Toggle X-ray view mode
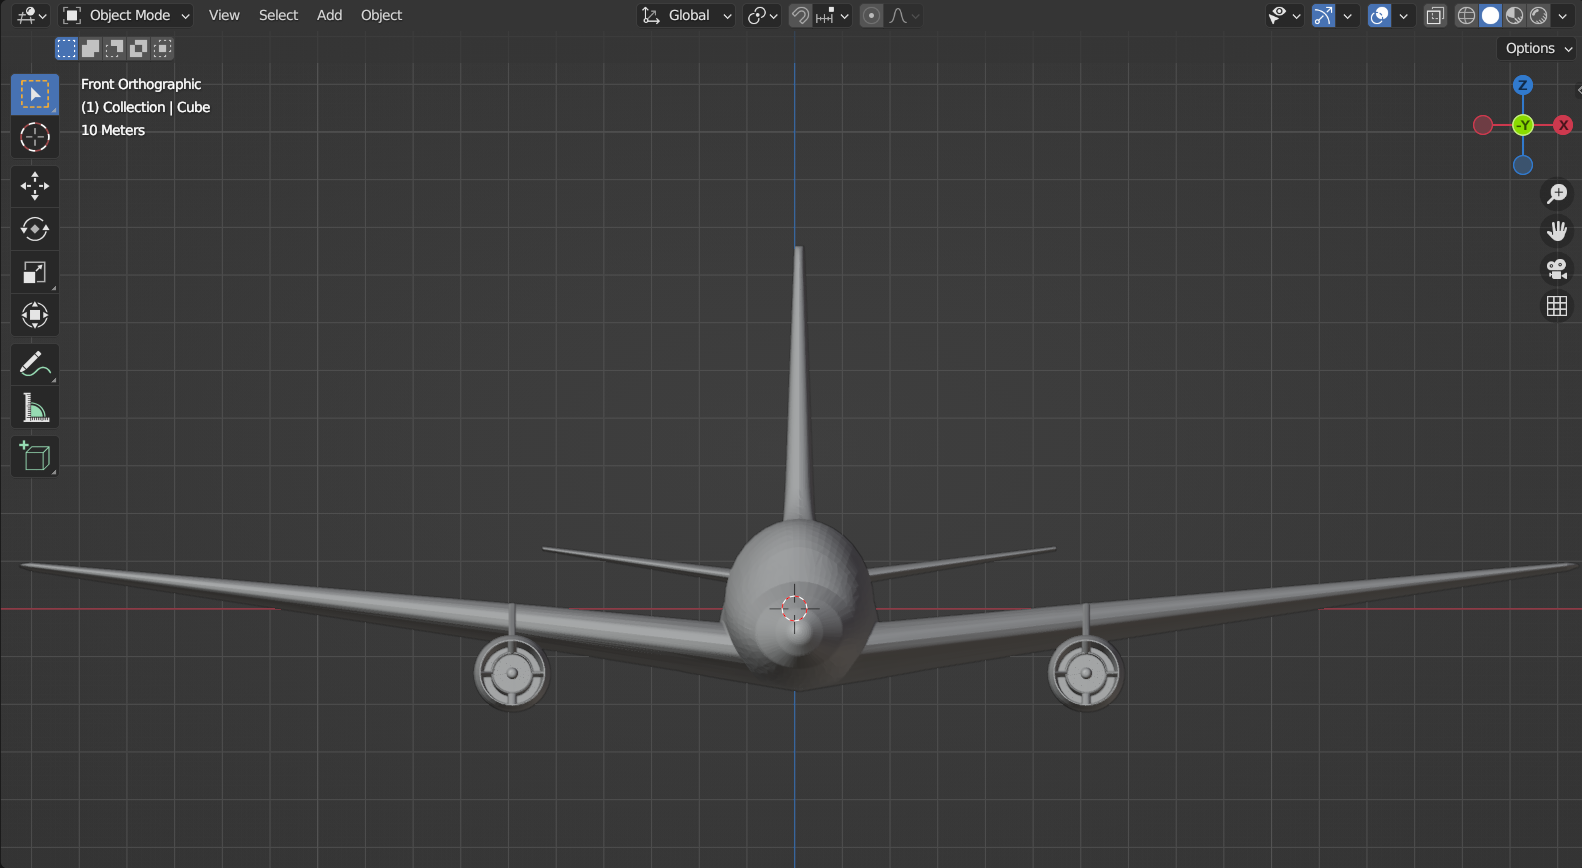Image resolution: width=1582 pixels, height=868 pixels. coord(1435,16)
